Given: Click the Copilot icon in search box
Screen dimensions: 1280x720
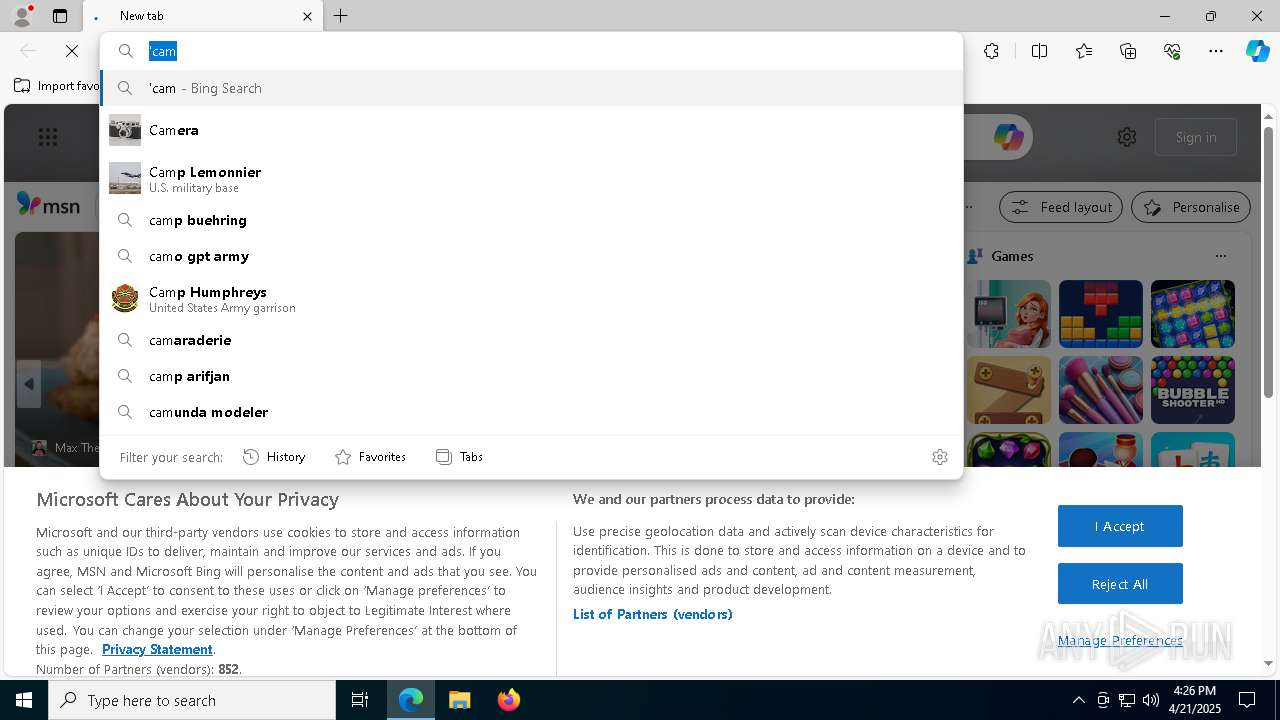Looking at the screenshot, I should (1008, 137).
